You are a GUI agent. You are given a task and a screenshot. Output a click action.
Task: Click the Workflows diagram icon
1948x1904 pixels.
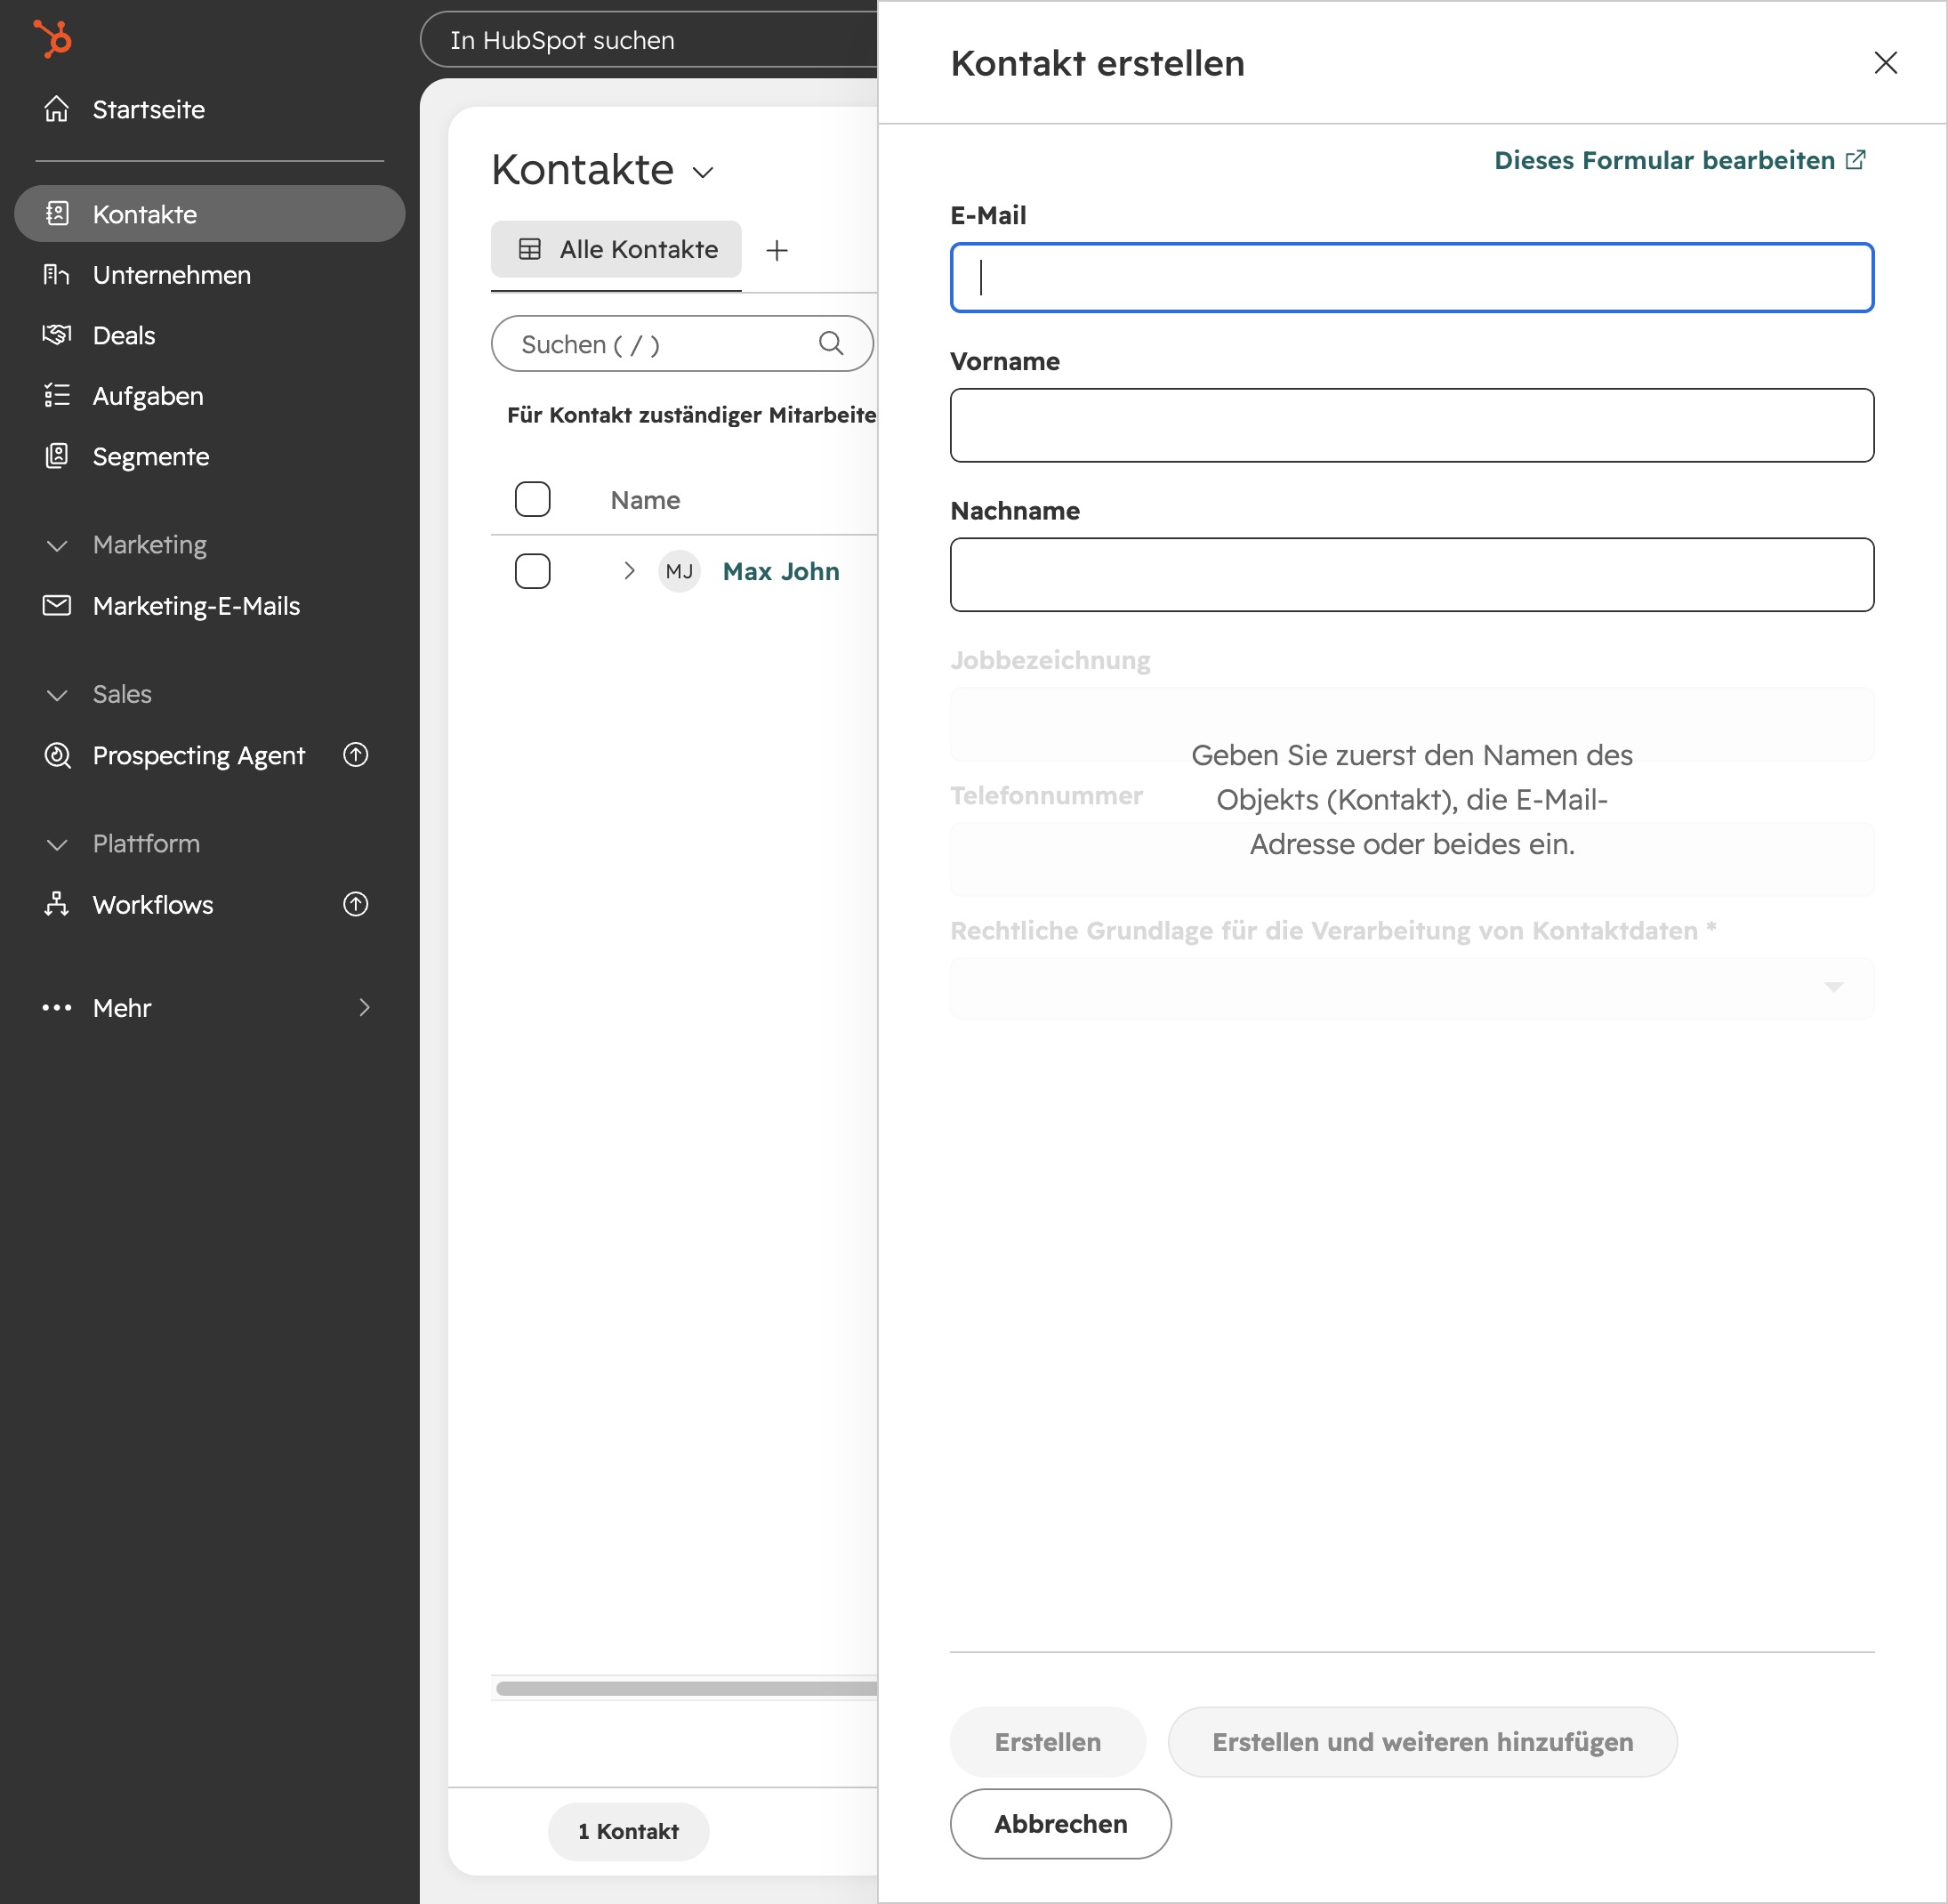[57, 904]
